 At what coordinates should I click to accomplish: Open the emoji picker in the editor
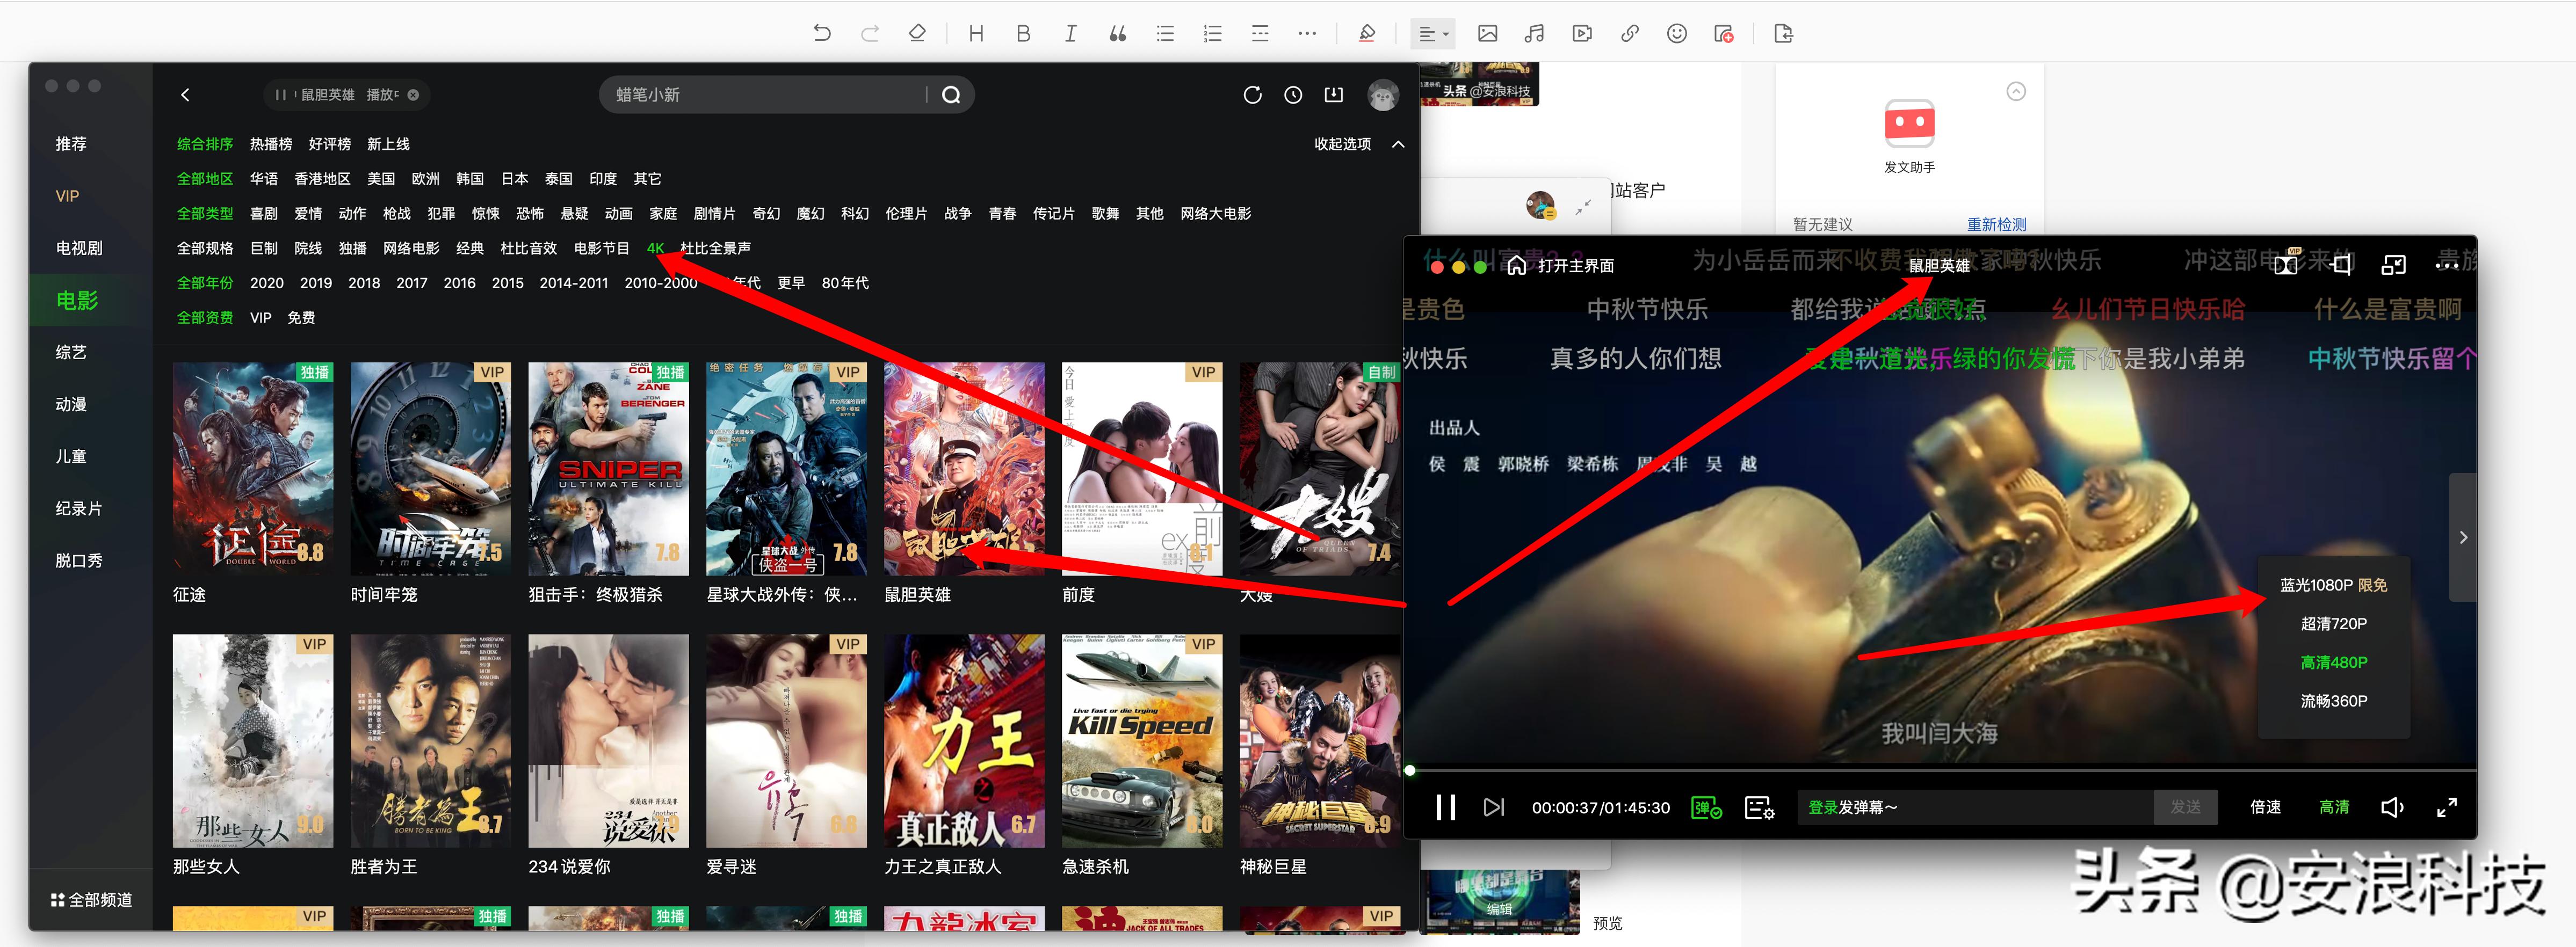coord(1678,33)
